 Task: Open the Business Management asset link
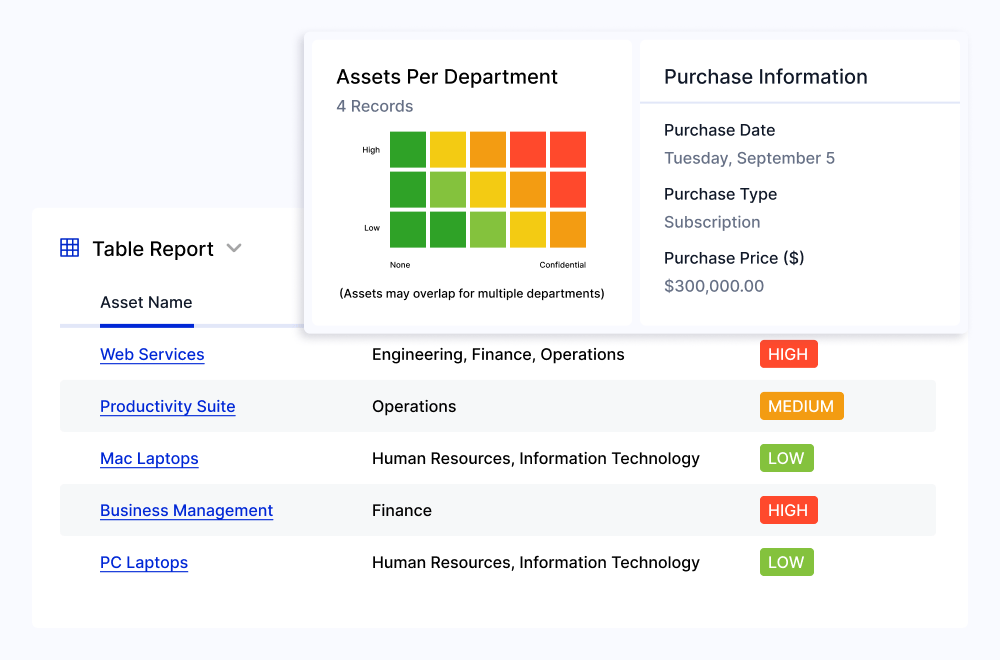pos(186,510)
